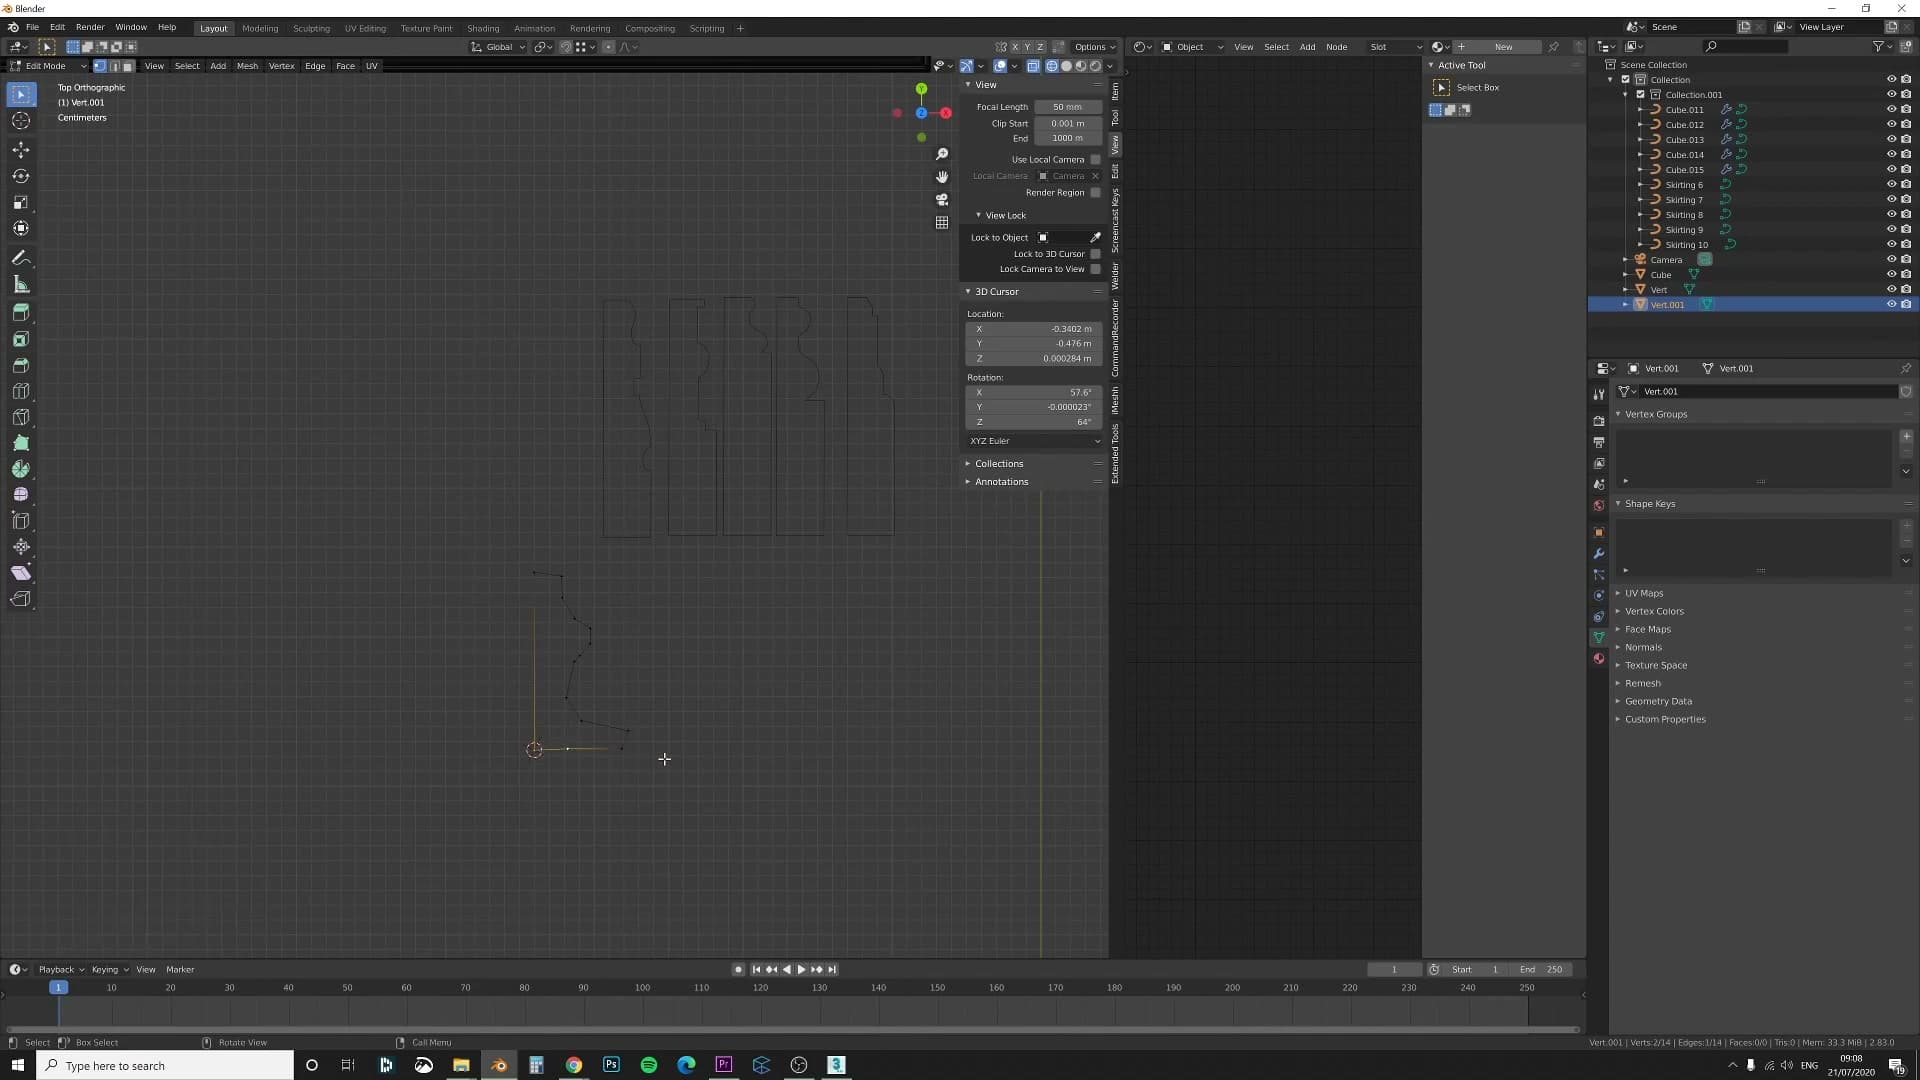The width and height of the screenshot is (1920, 1080).
Task: Switch to the Modeling workspace tab
Action: [x=260, y=28]
